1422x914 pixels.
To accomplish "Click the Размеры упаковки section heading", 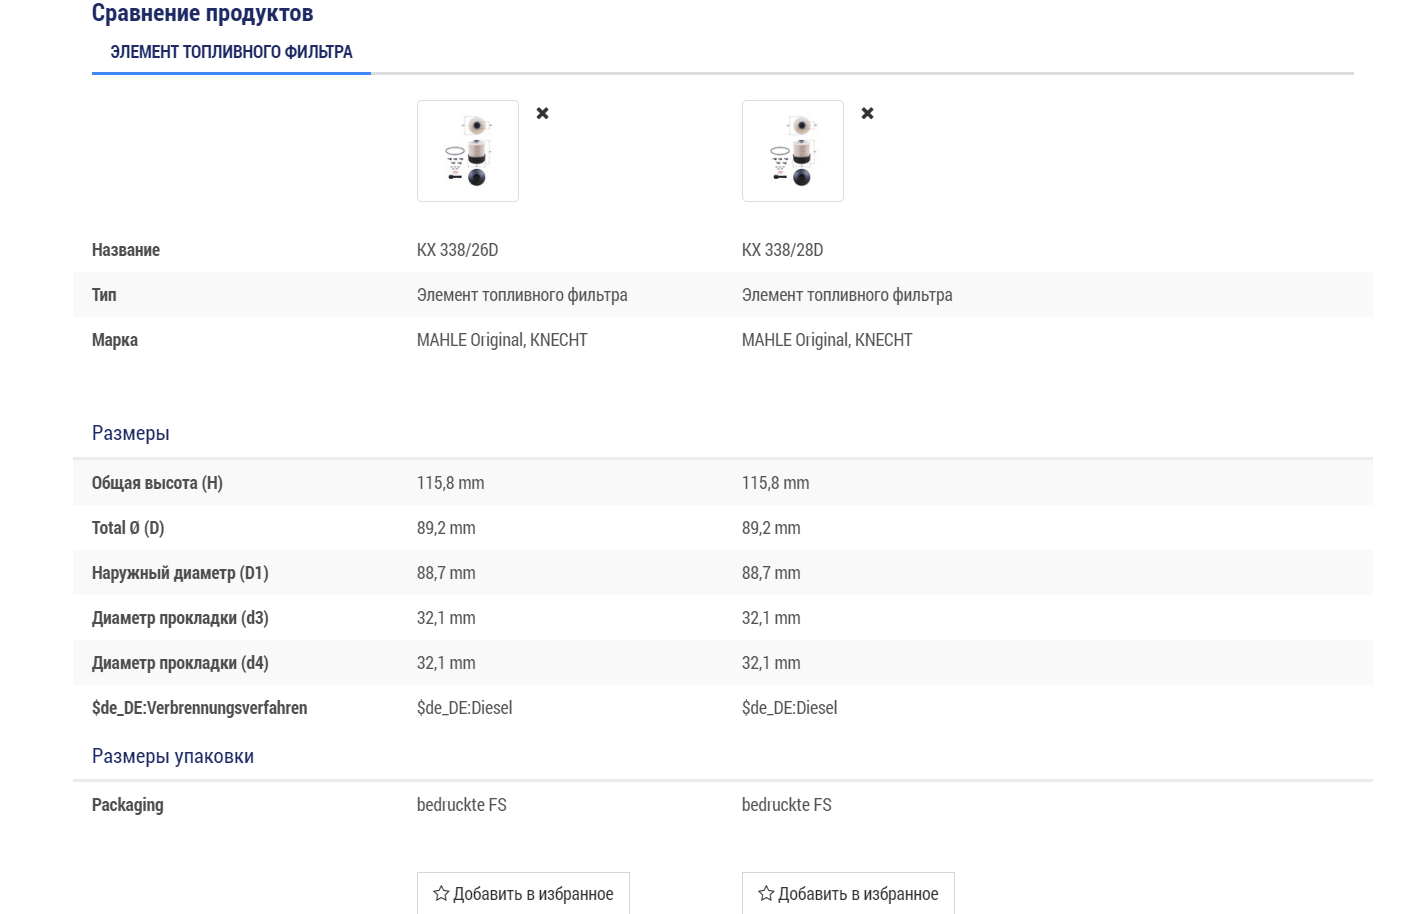I will pos(173,756).
